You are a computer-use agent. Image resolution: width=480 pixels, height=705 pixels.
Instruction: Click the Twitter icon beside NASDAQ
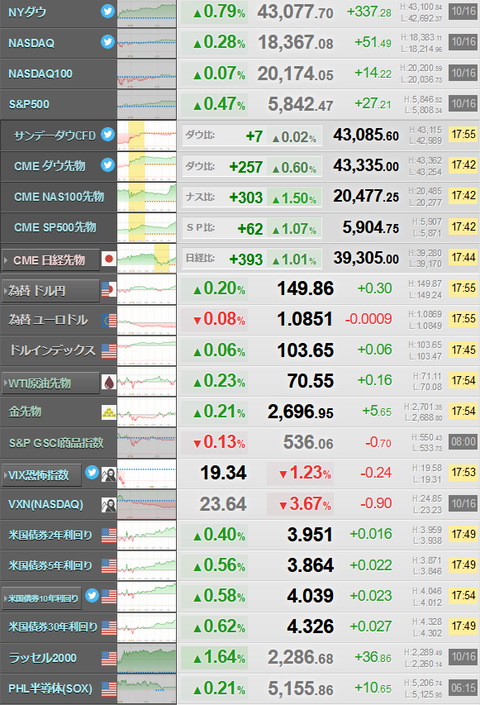[107, 42]
